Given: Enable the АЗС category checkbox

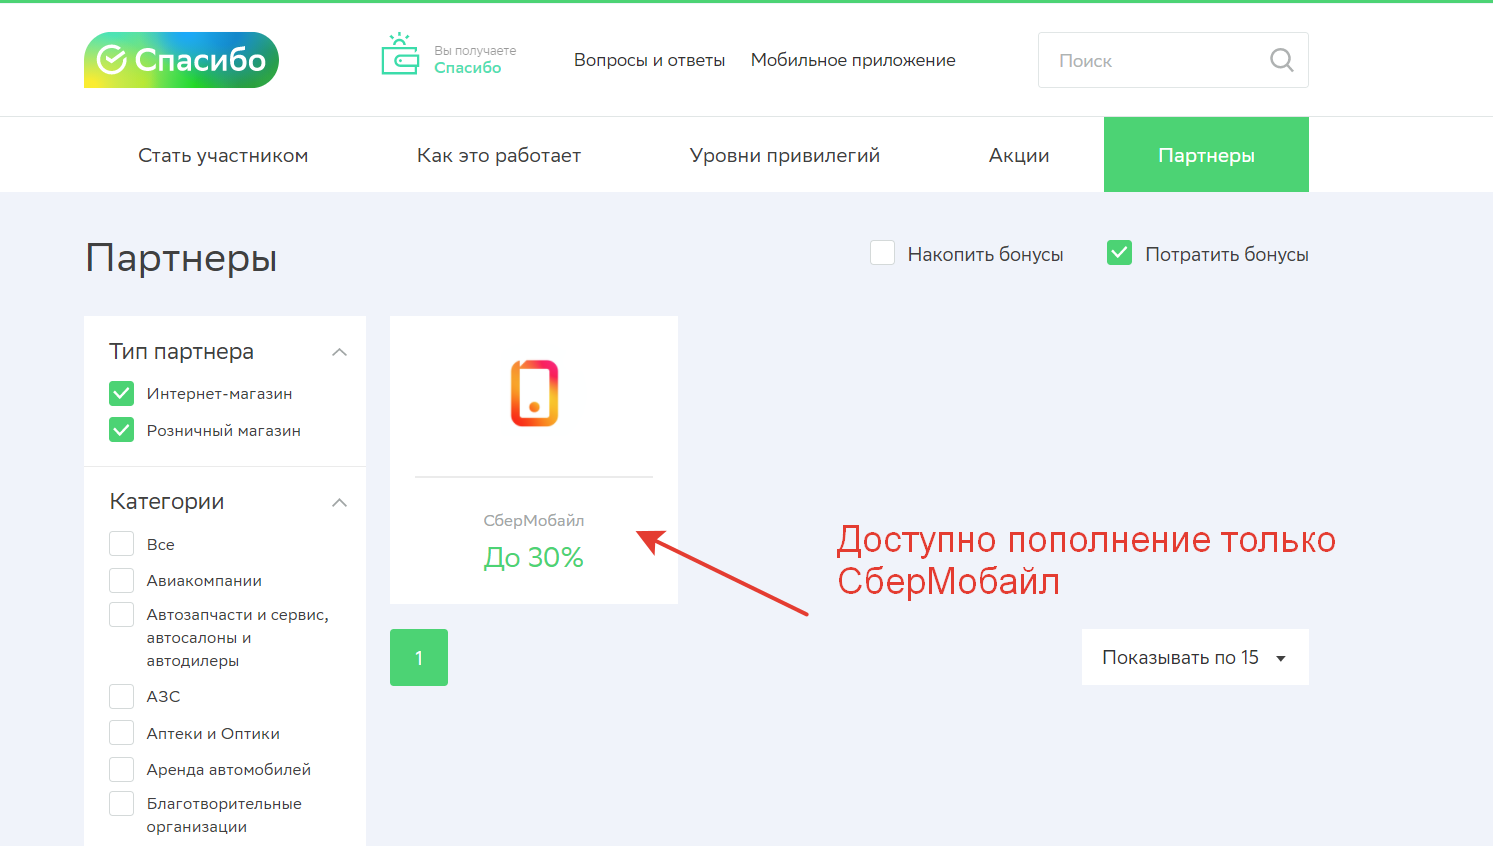Looking at the screenshot, I should pyautogui.click(x=121, y=696).
